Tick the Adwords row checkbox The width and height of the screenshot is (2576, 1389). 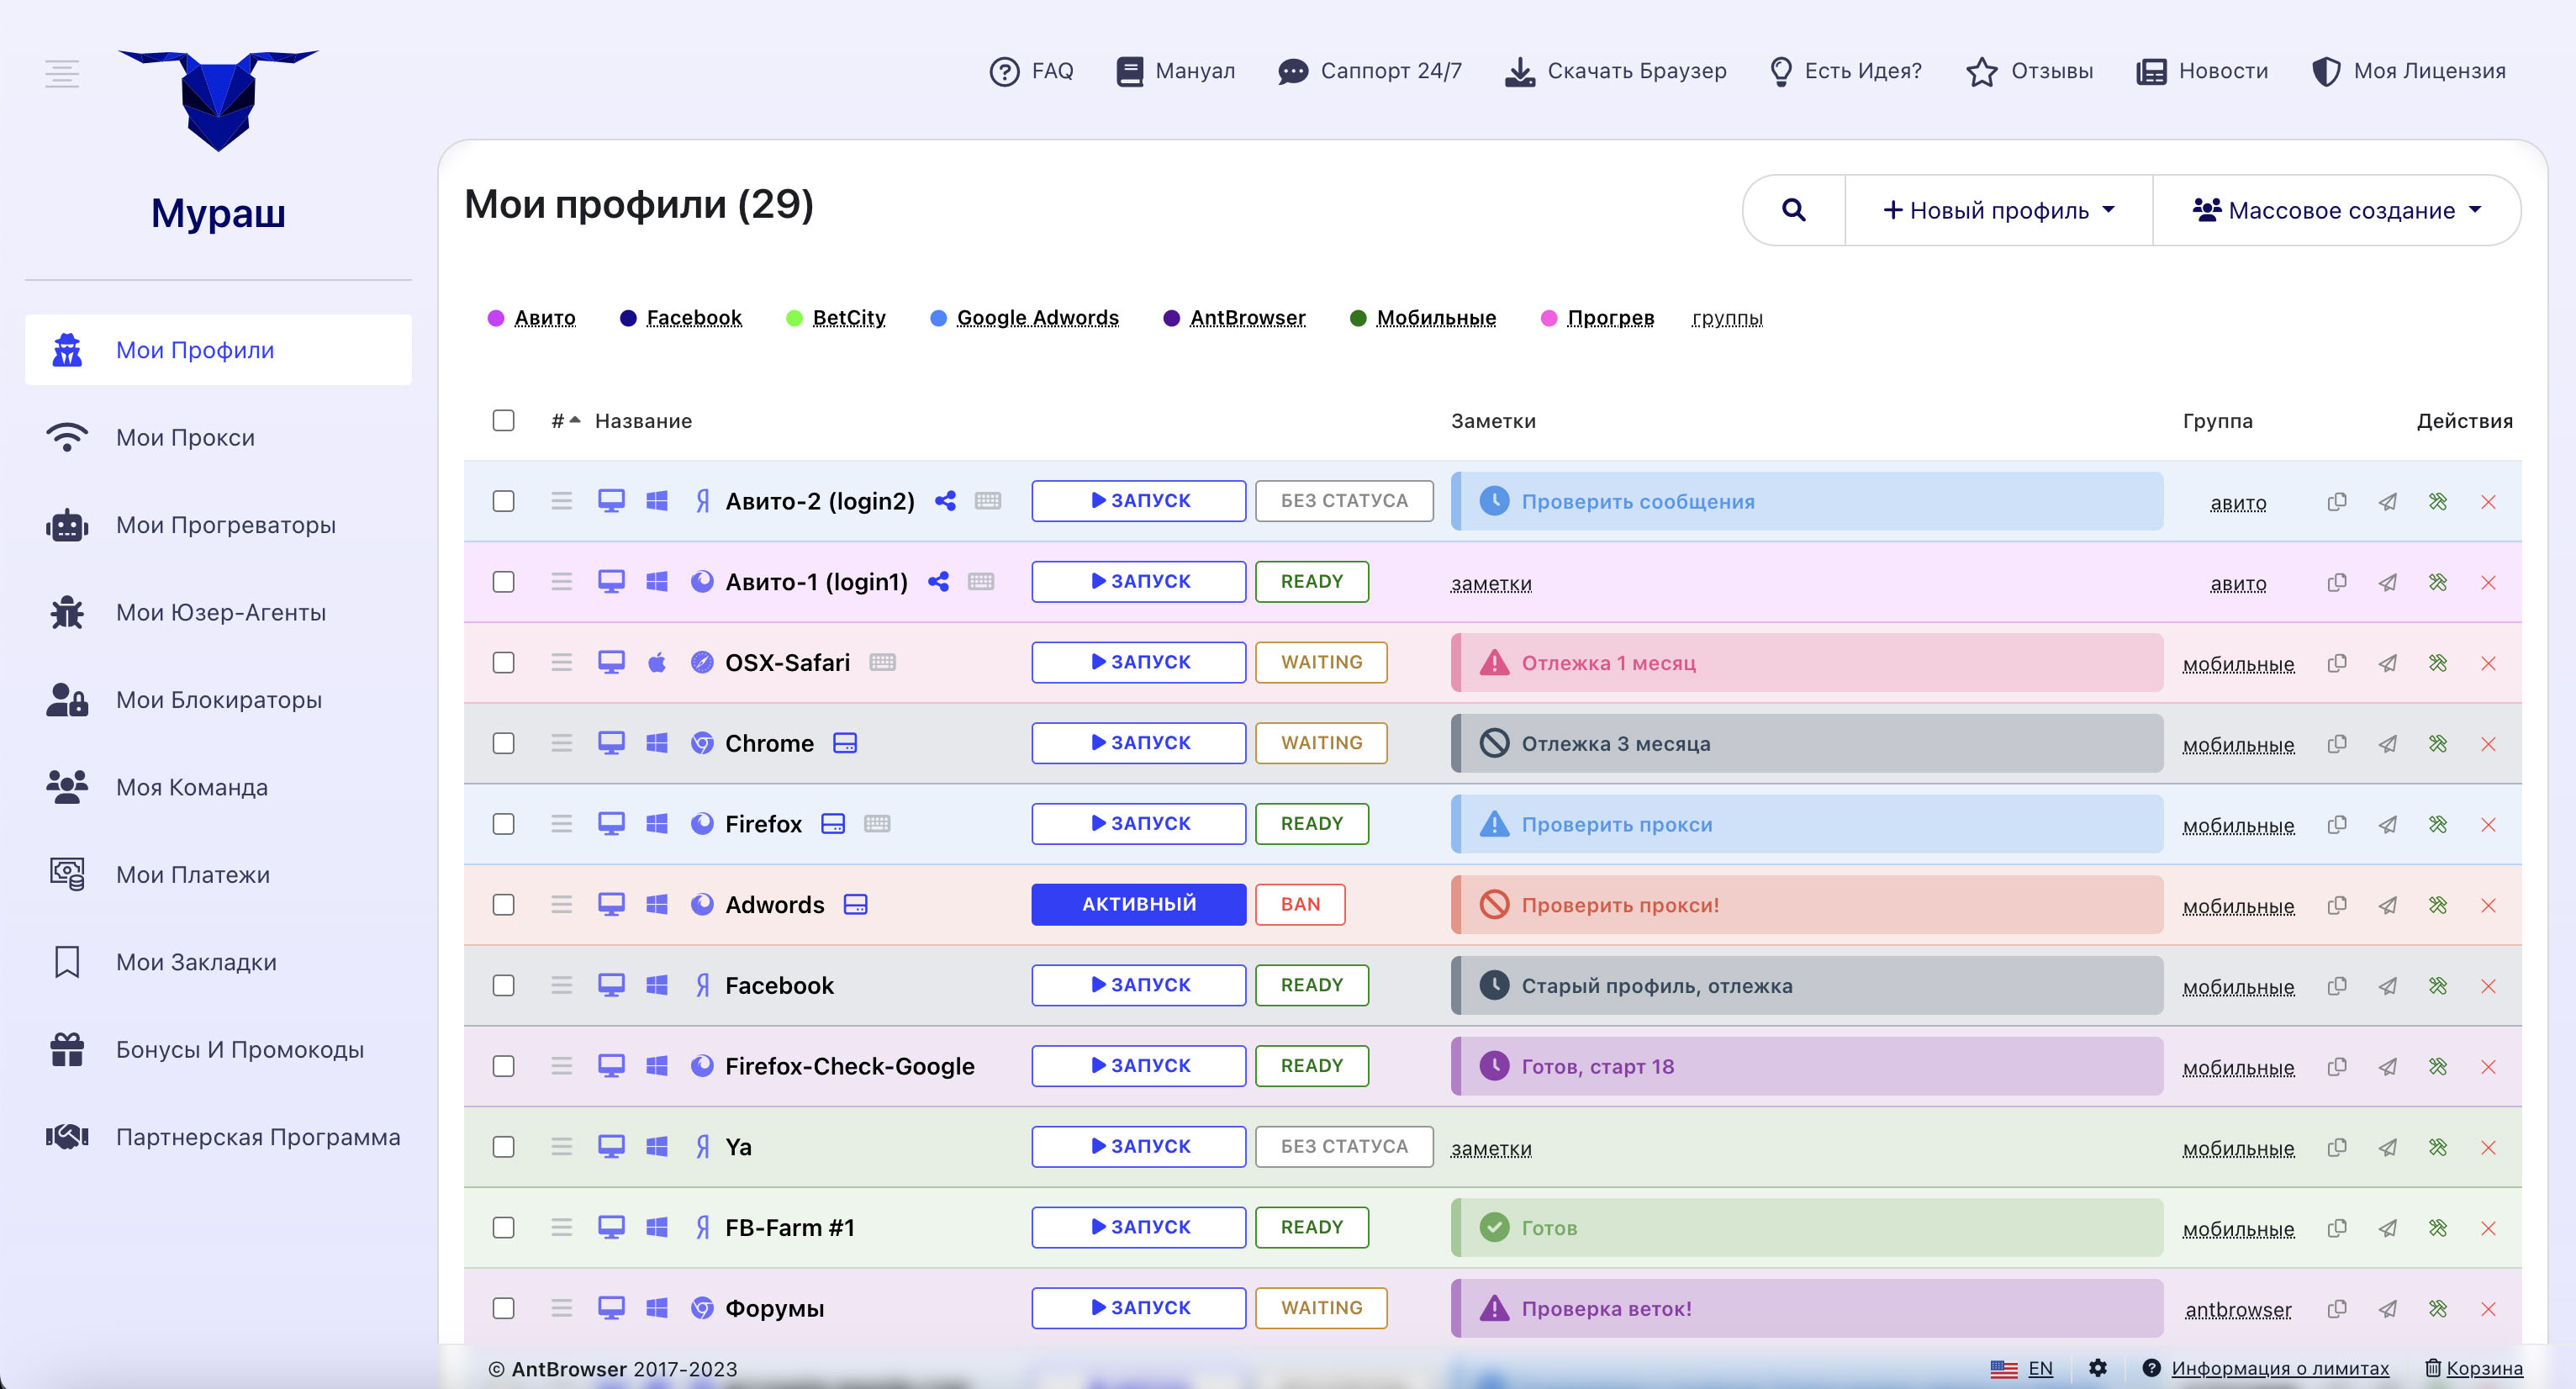click(x=503, y=904)
